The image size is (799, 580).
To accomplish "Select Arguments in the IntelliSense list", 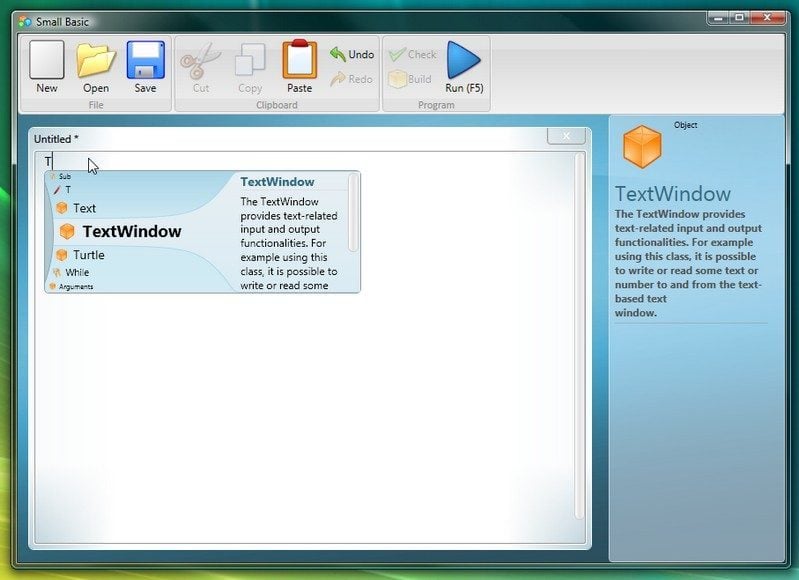I will 75,286.
